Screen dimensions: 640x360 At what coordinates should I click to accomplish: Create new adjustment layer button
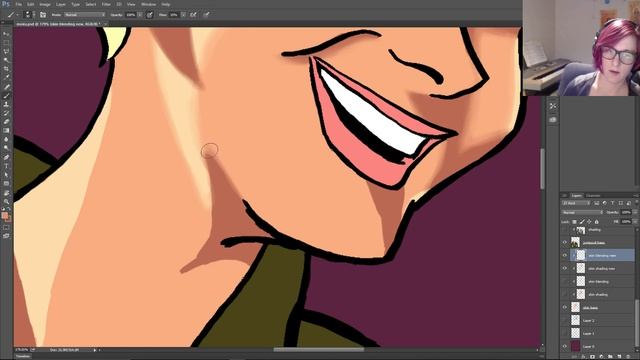pos(601,357)
